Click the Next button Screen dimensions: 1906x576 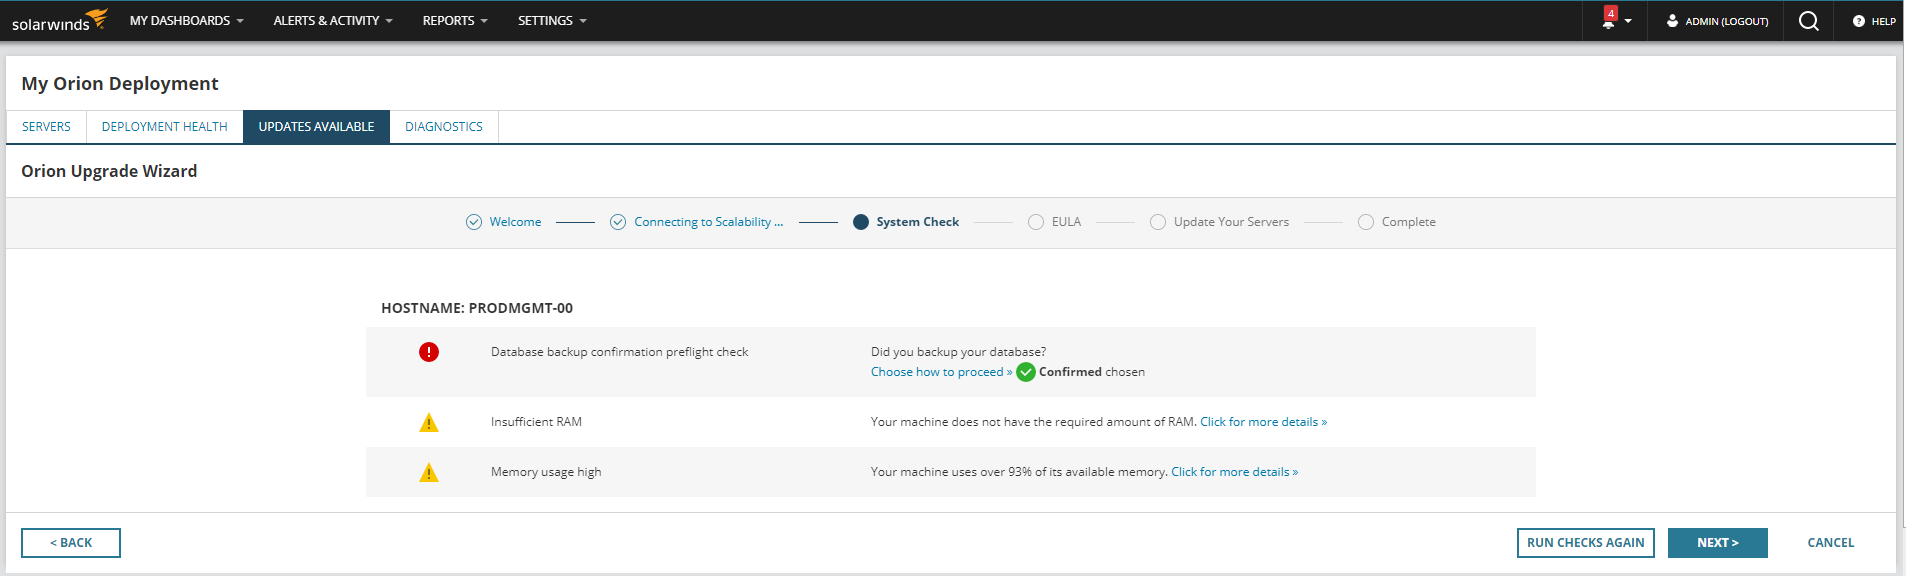point(1717,543)
